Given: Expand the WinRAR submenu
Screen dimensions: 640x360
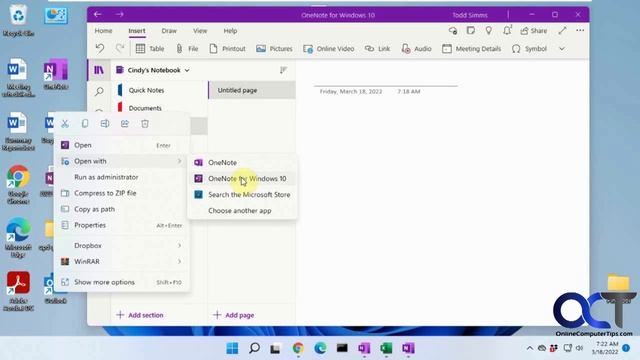Looking at the screenshot, I should point(122,262).
